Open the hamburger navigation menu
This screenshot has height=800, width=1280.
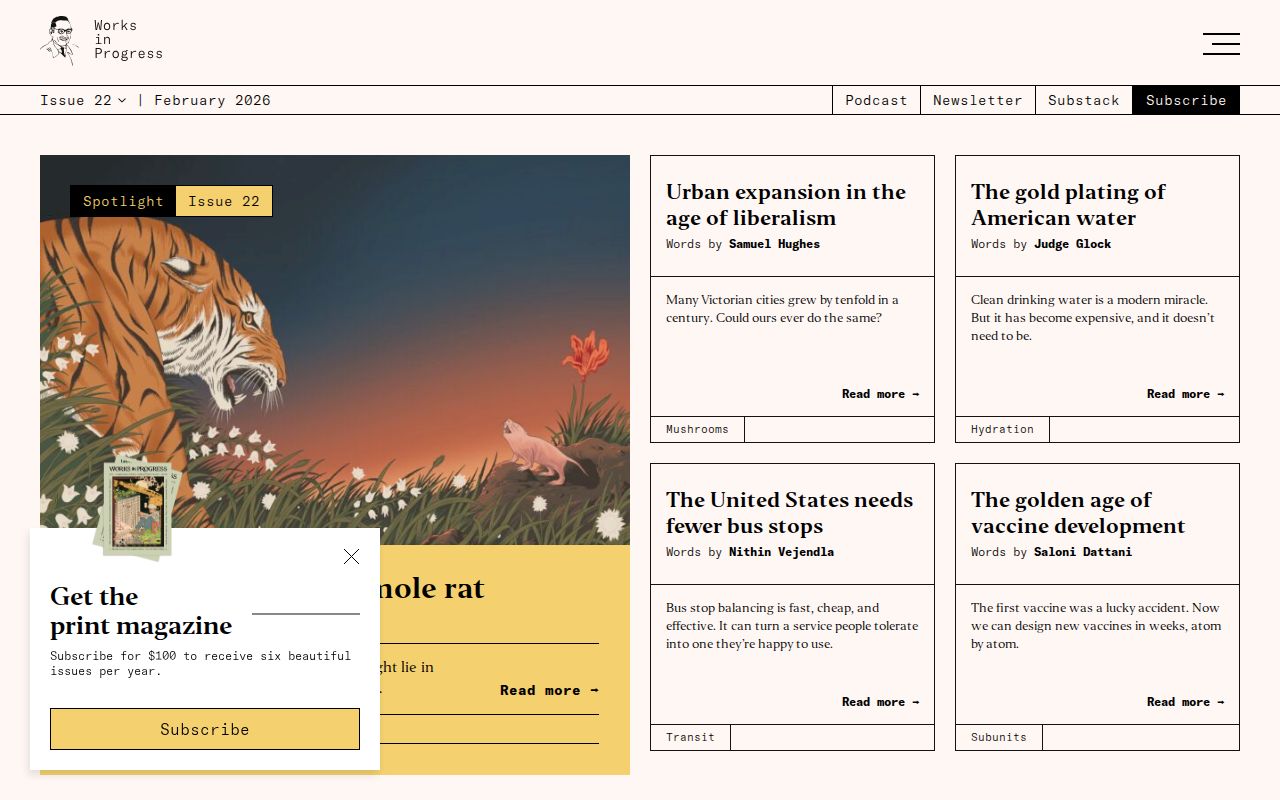(1221, 44)
